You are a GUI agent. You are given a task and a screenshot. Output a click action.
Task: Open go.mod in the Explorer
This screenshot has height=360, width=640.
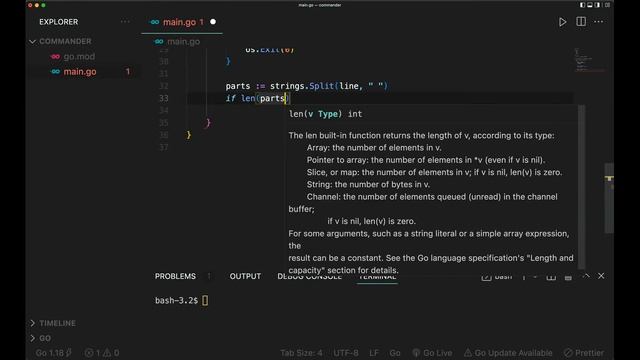coord(79,56)
